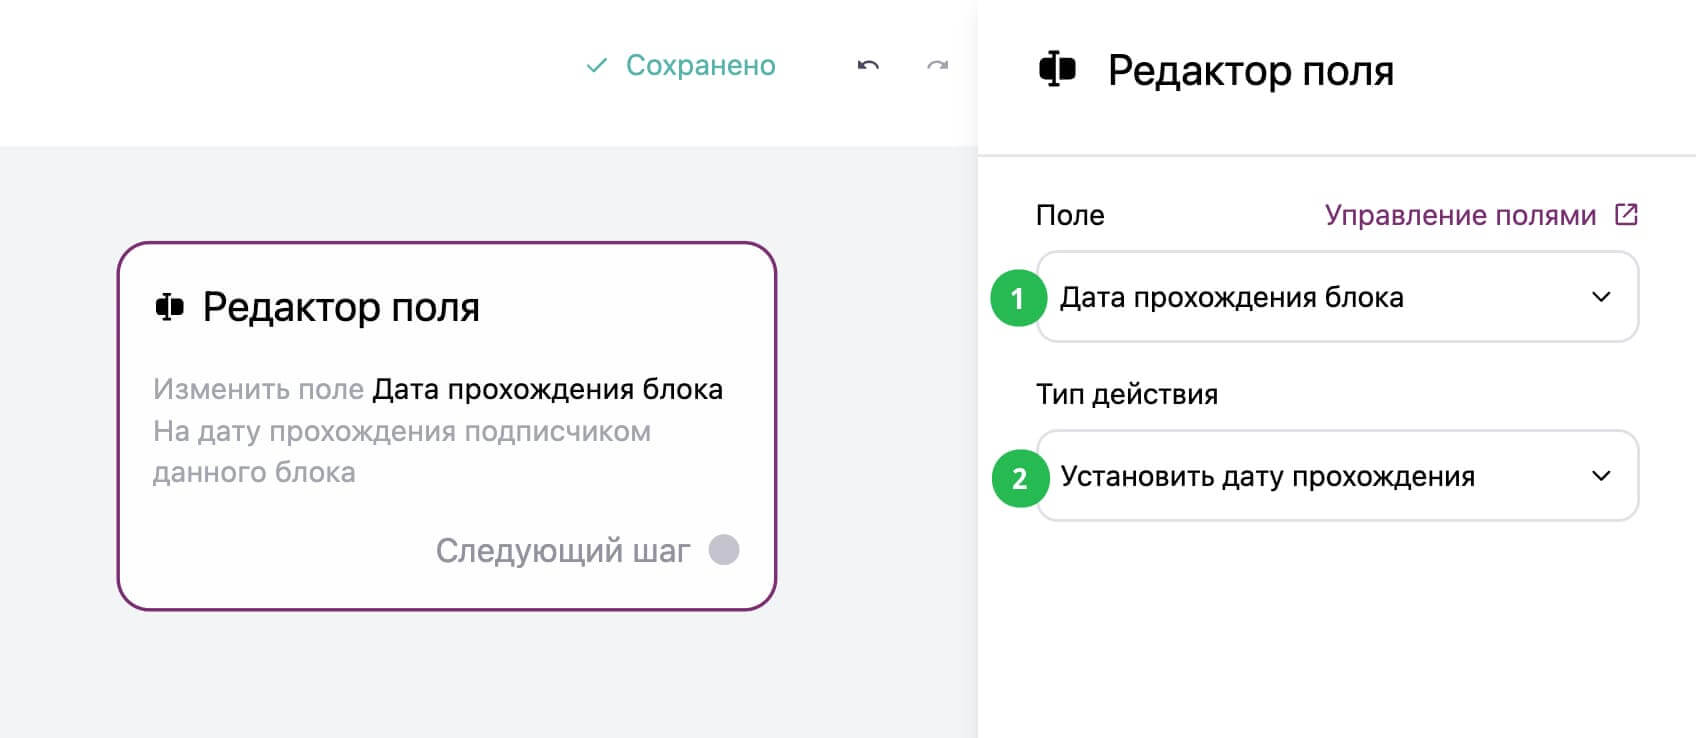Click the Следующий шаг label in block
This screenshot has height=738, width=1696.
[563, 551]
